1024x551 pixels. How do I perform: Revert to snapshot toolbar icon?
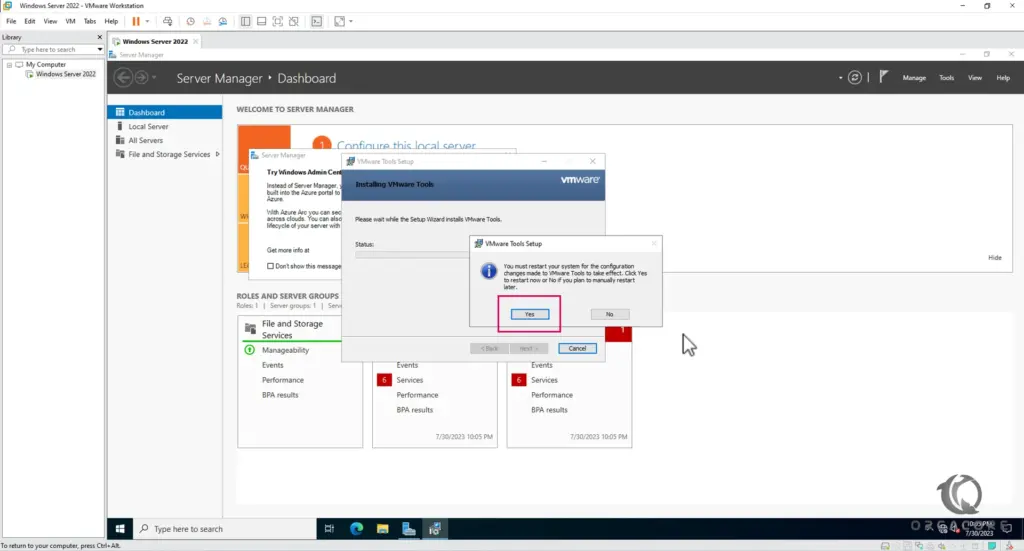point(206,22)
